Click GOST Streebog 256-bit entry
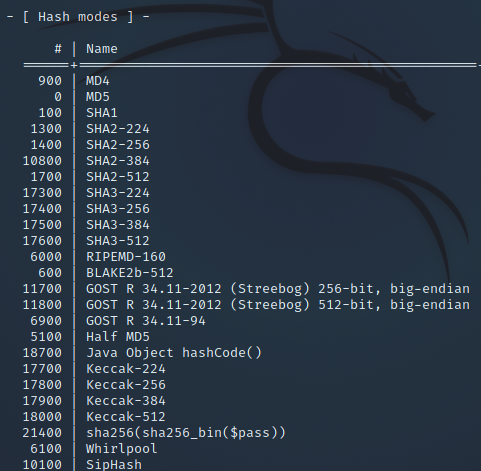Viewport: 481px width, 471px height. (278, 289)
